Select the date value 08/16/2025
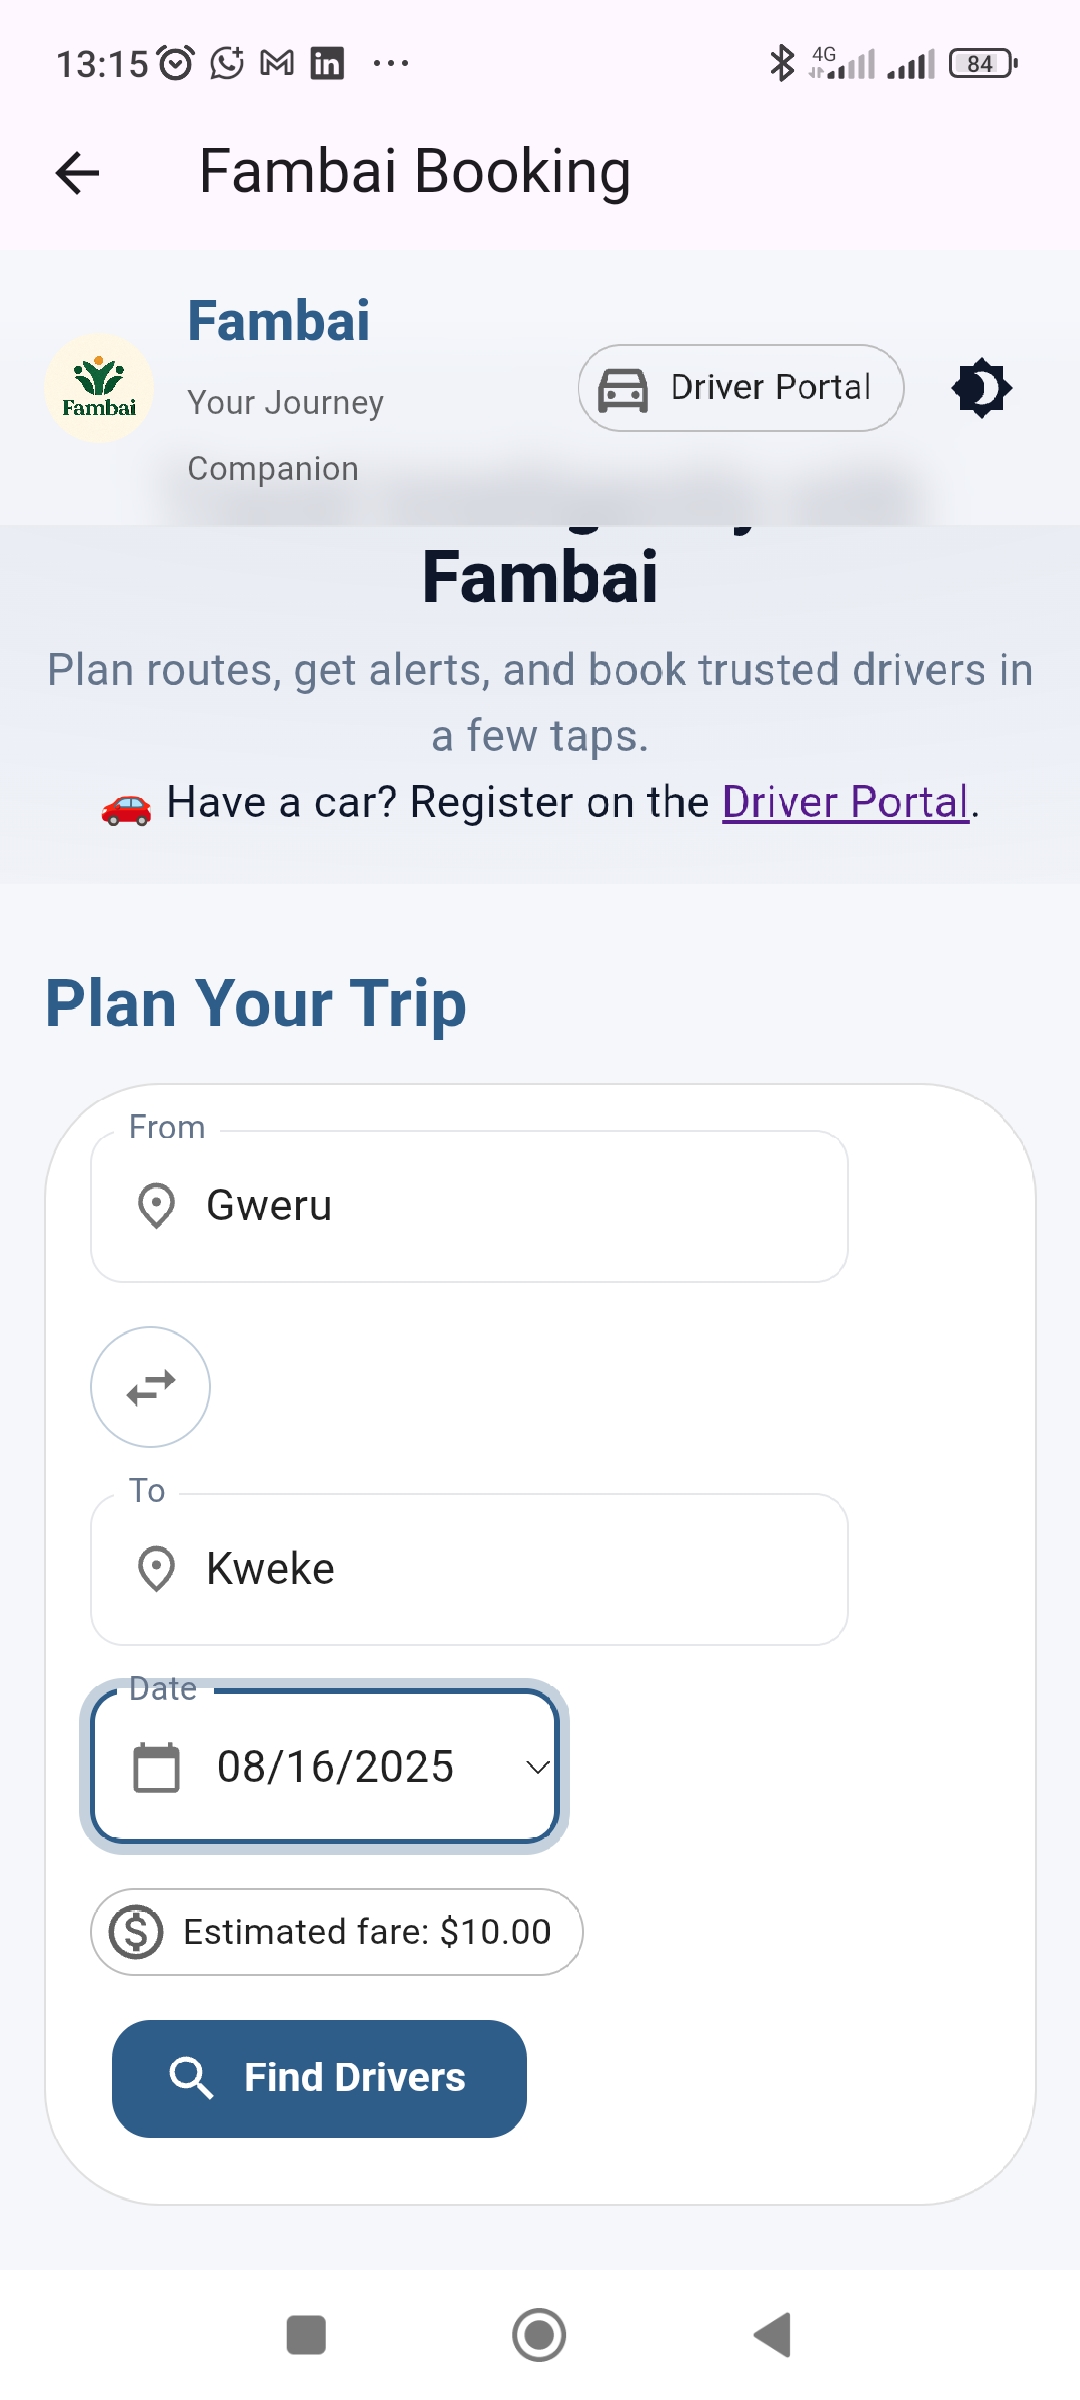Image resolution: width=1080 pixels, height=2400 pixels. (335, 1767)
